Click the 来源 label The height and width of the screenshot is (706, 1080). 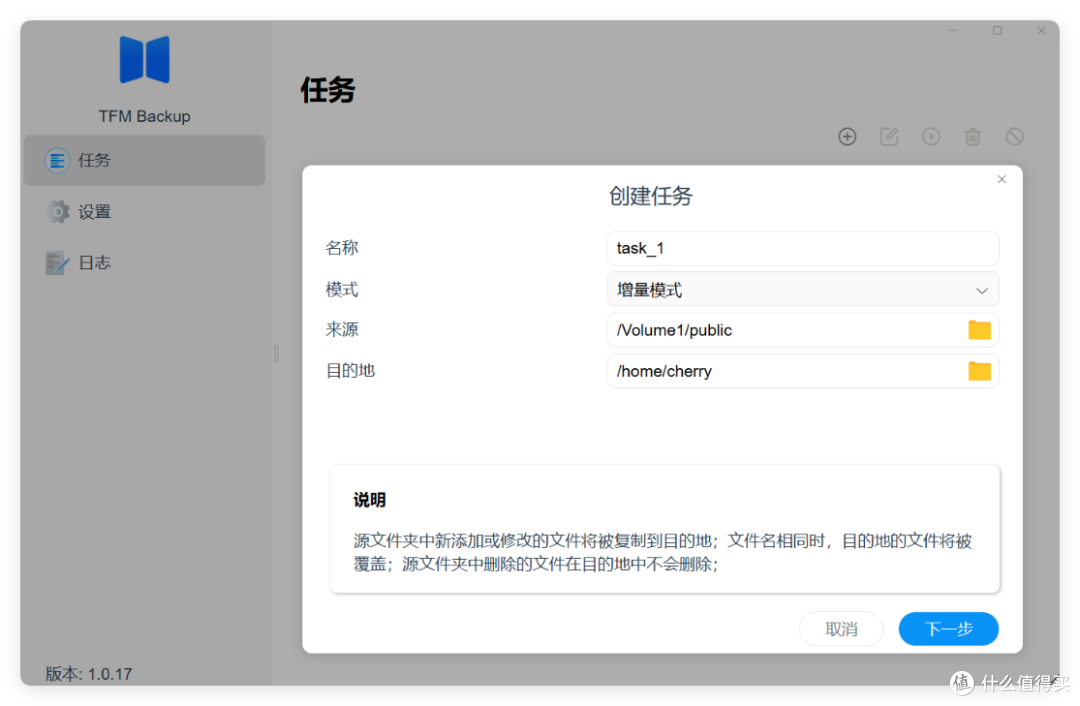(342, 329)
